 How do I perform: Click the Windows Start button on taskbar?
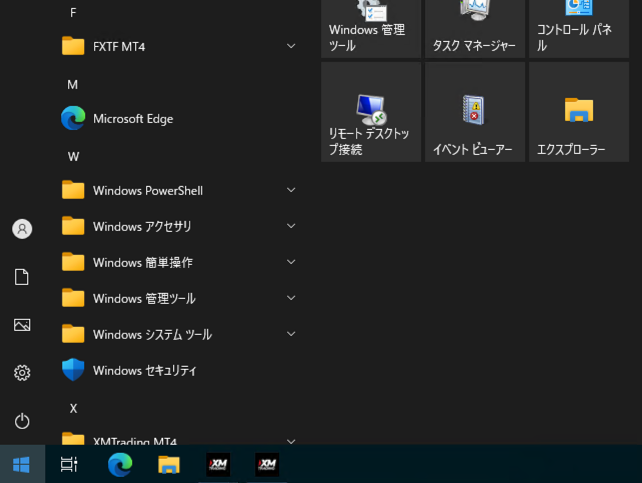click(x=22, y=464)
